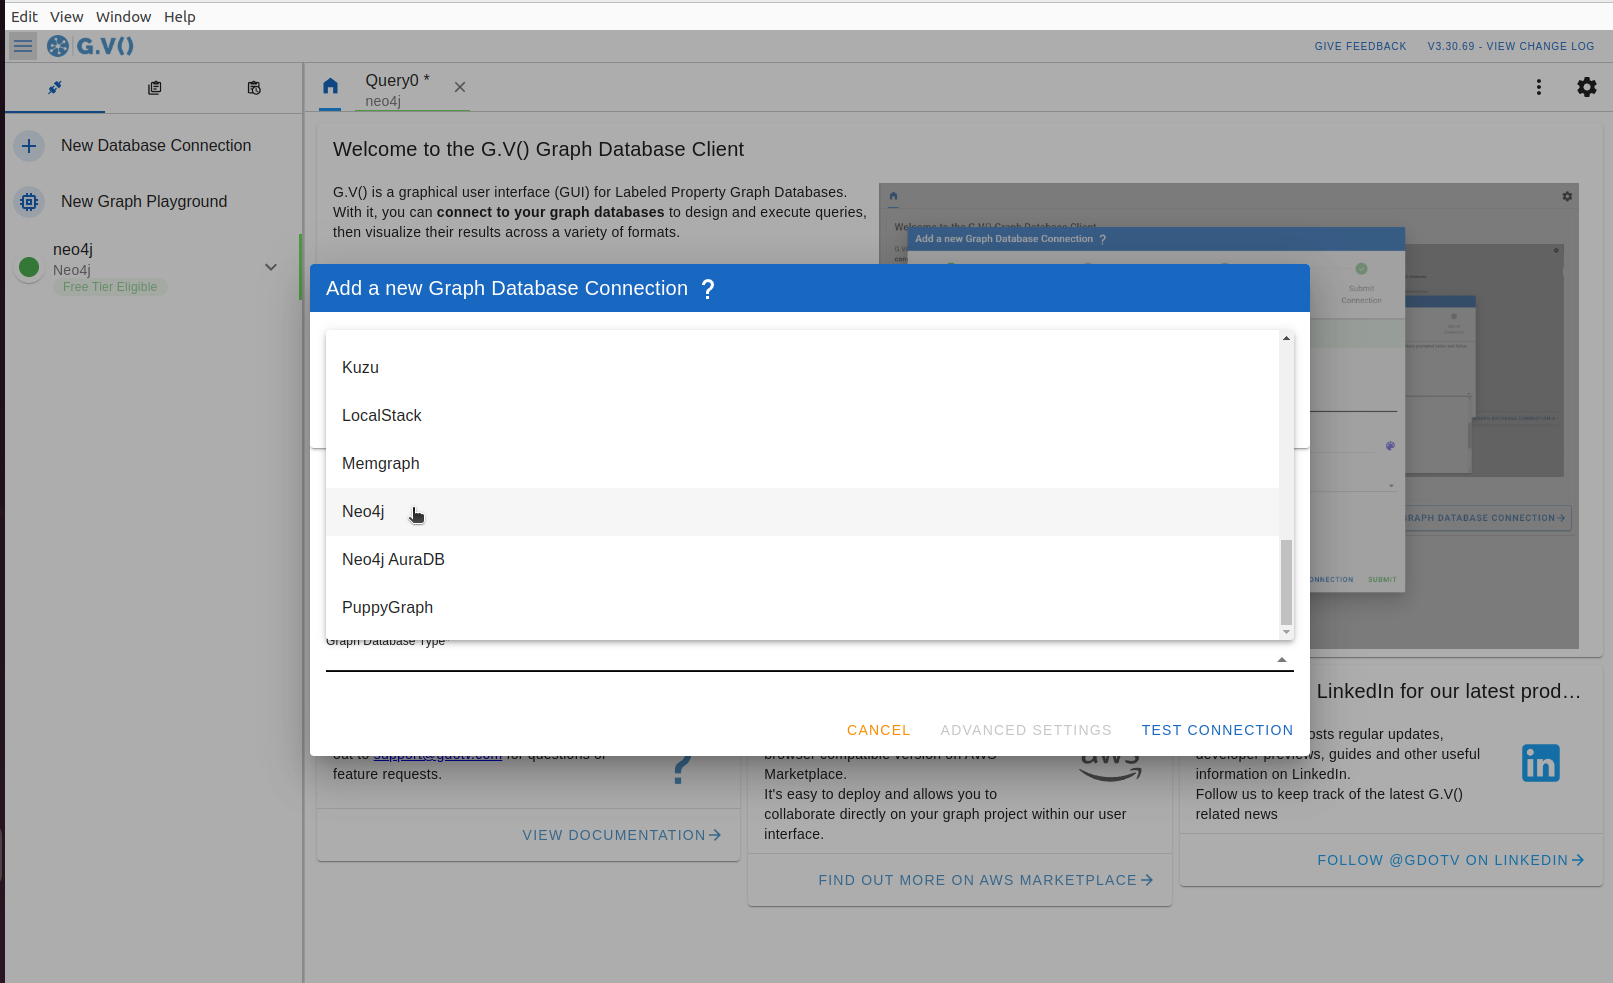Go to the Home tab icon
Image resolution: width=1613 pixels, height=983 pixels.
330,86
